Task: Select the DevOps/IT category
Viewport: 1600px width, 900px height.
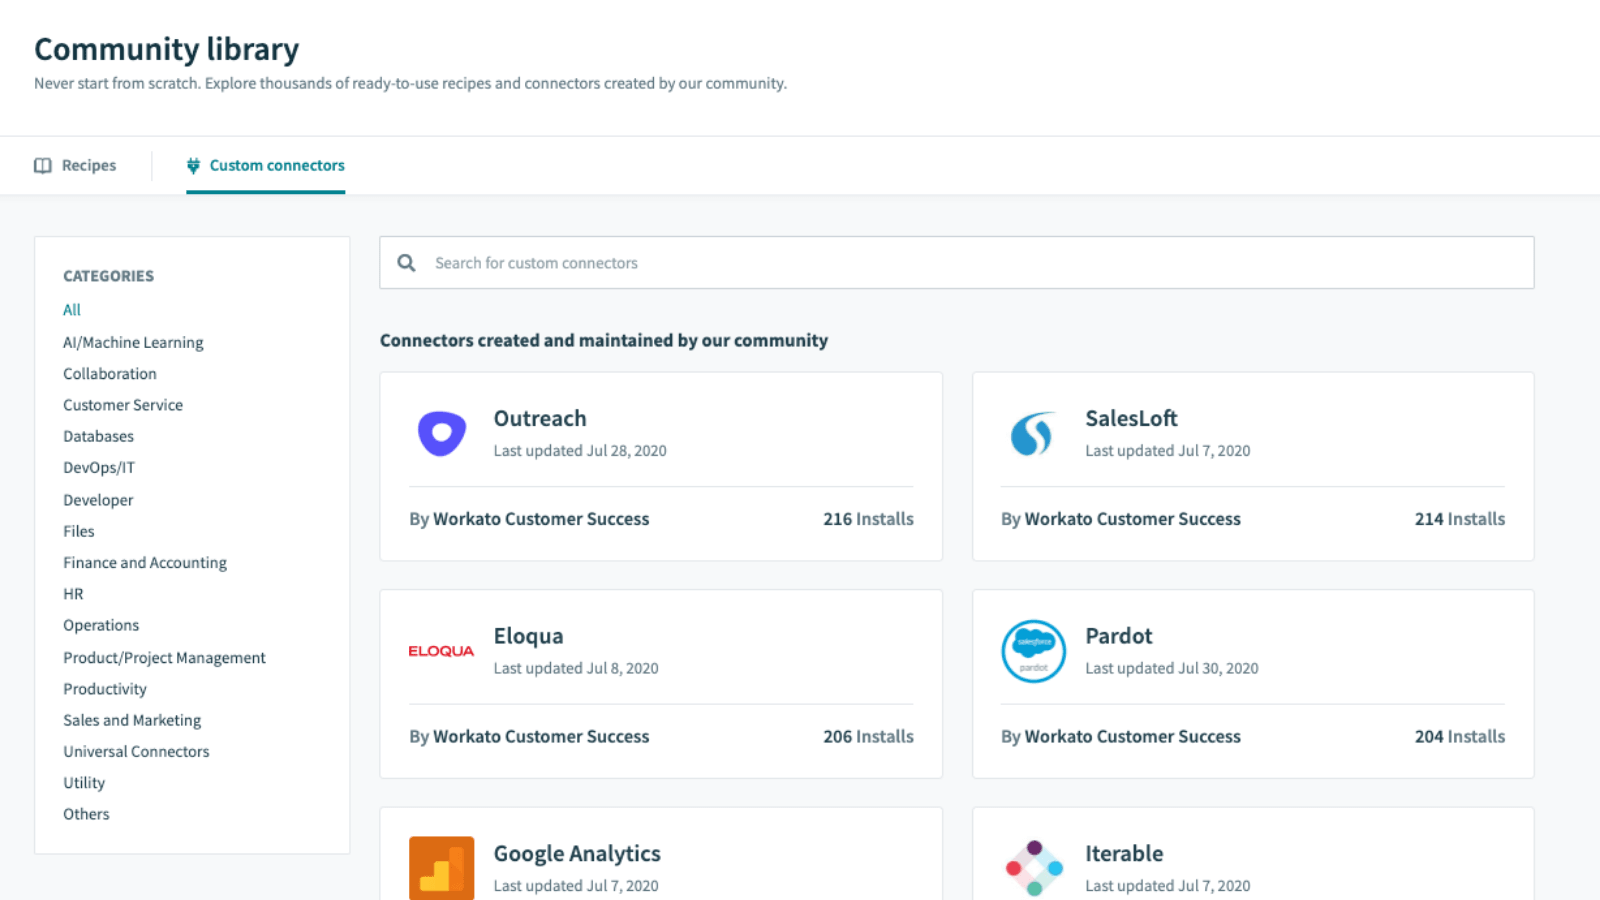Action: 99,468
